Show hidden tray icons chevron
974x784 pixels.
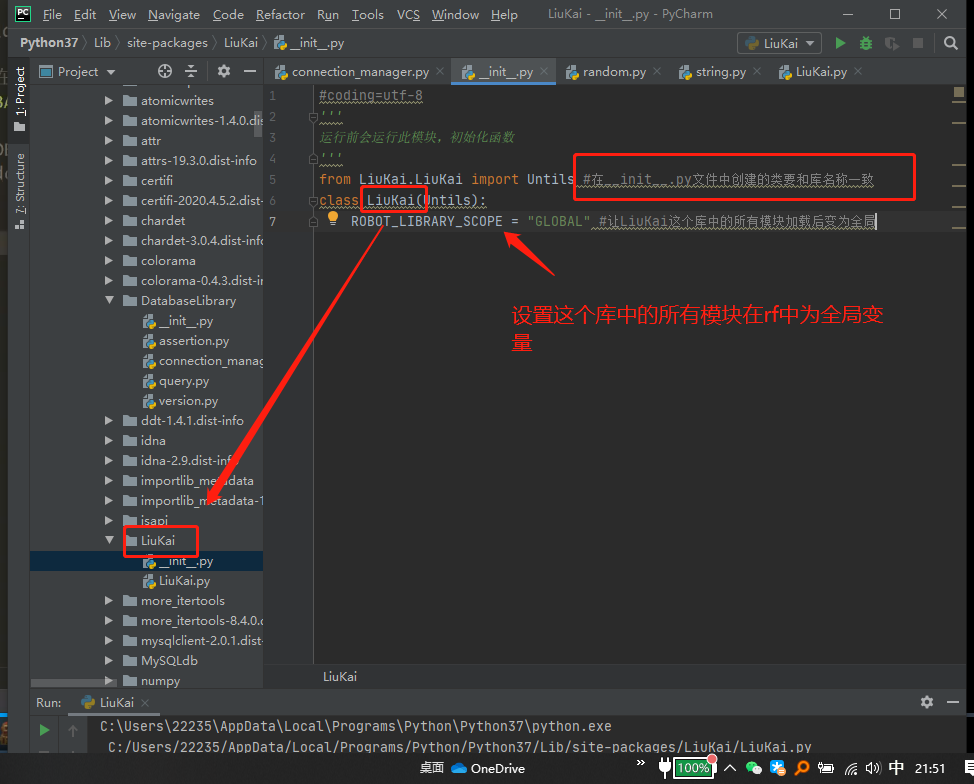(730, 768)
